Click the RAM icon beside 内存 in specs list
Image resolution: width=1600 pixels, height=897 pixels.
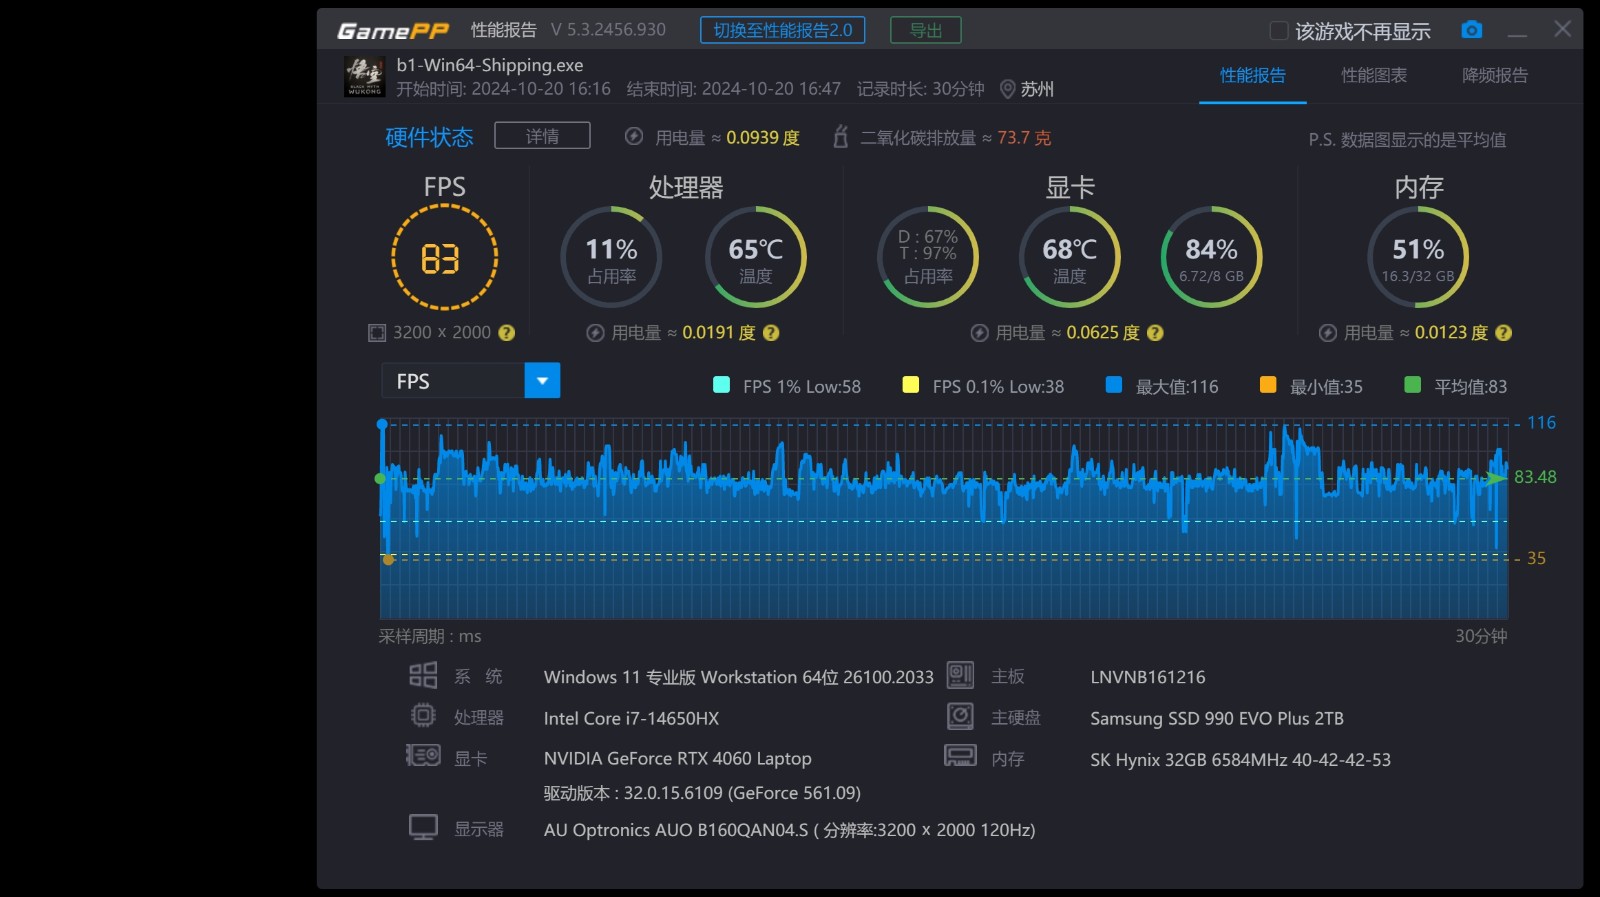pyautogui.click(x=960, y=756)
